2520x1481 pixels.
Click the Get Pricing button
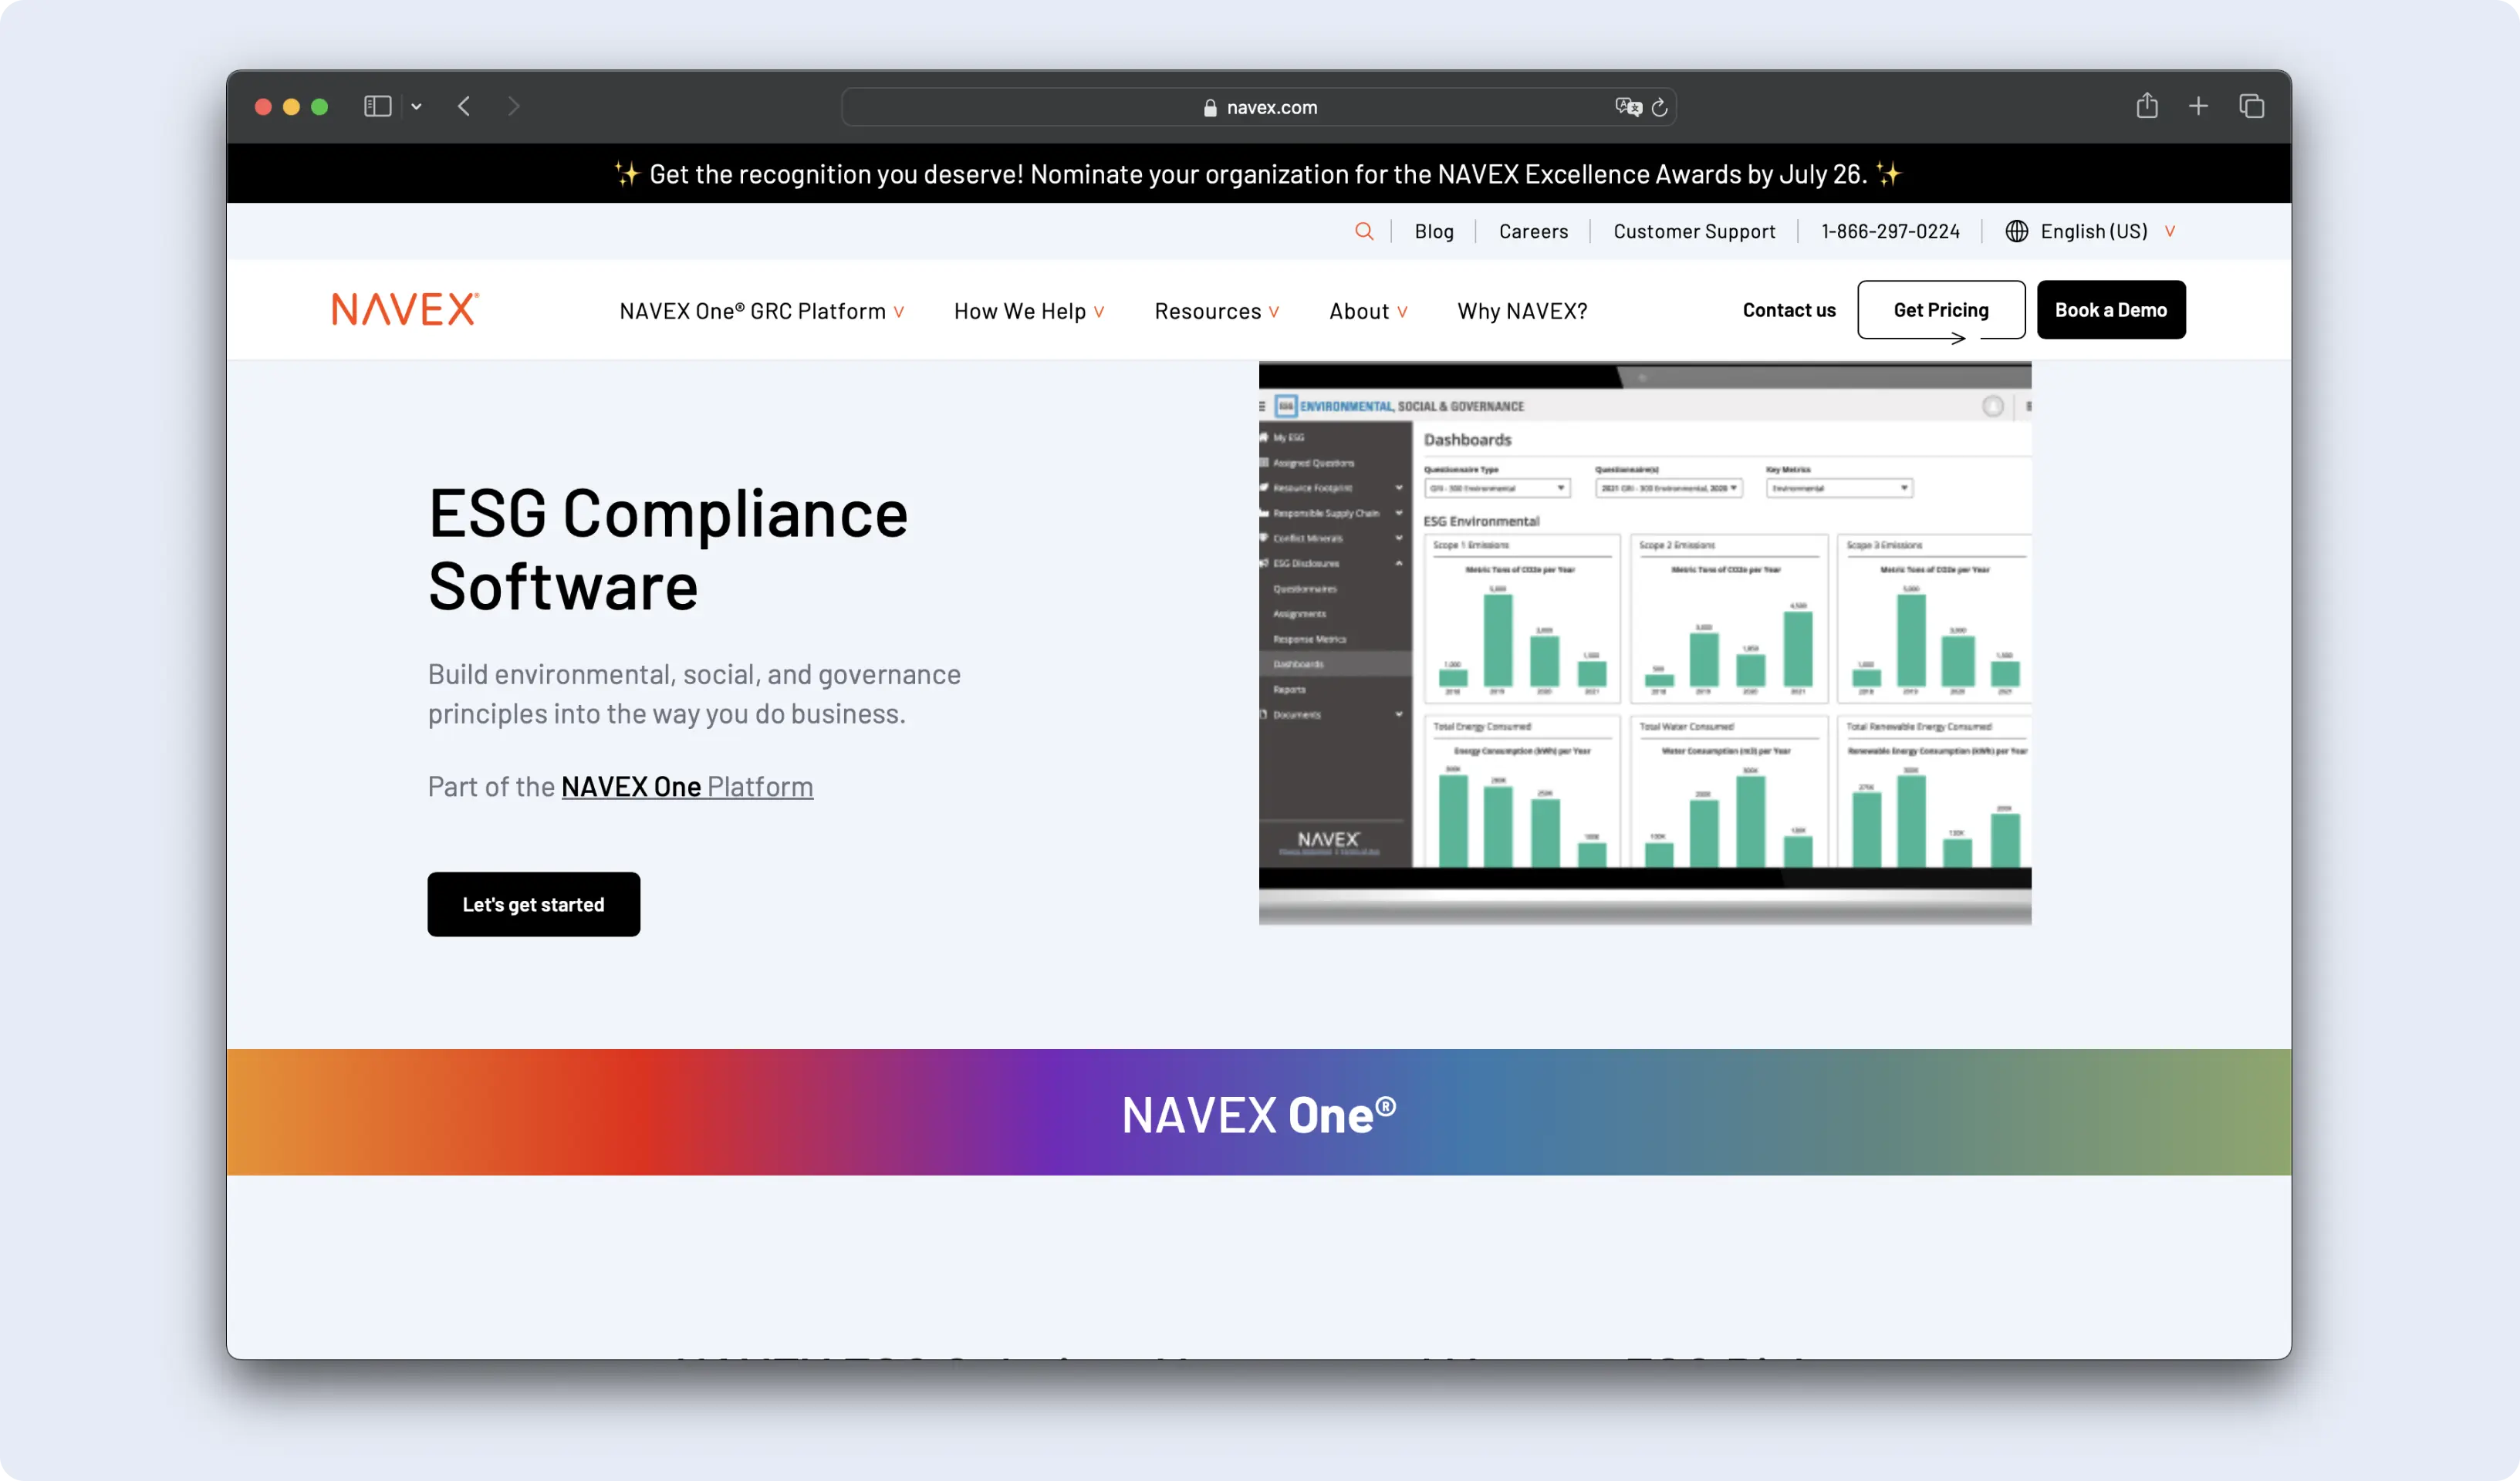(x=1940, y=310)
